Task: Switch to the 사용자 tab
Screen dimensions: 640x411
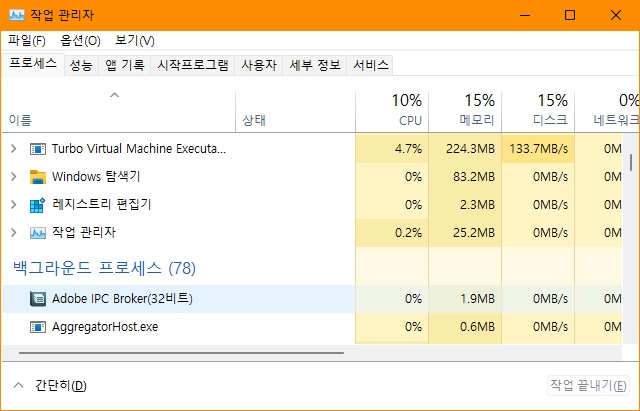Action: (259, 65)
